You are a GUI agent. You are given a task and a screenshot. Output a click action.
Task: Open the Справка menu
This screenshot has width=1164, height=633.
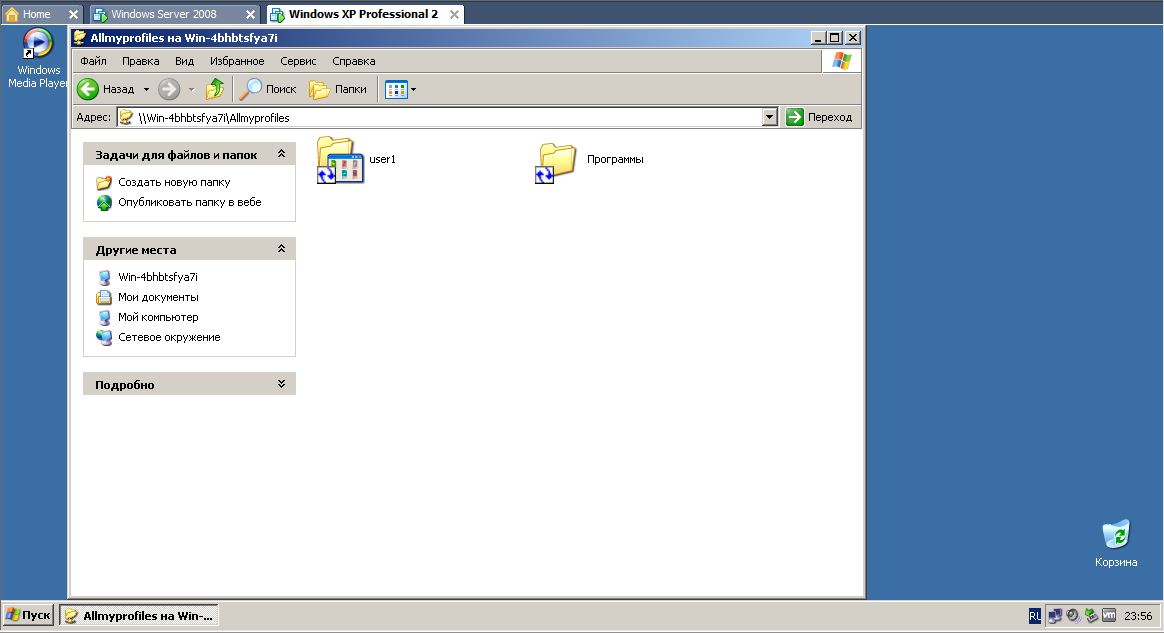click(353, 61)
